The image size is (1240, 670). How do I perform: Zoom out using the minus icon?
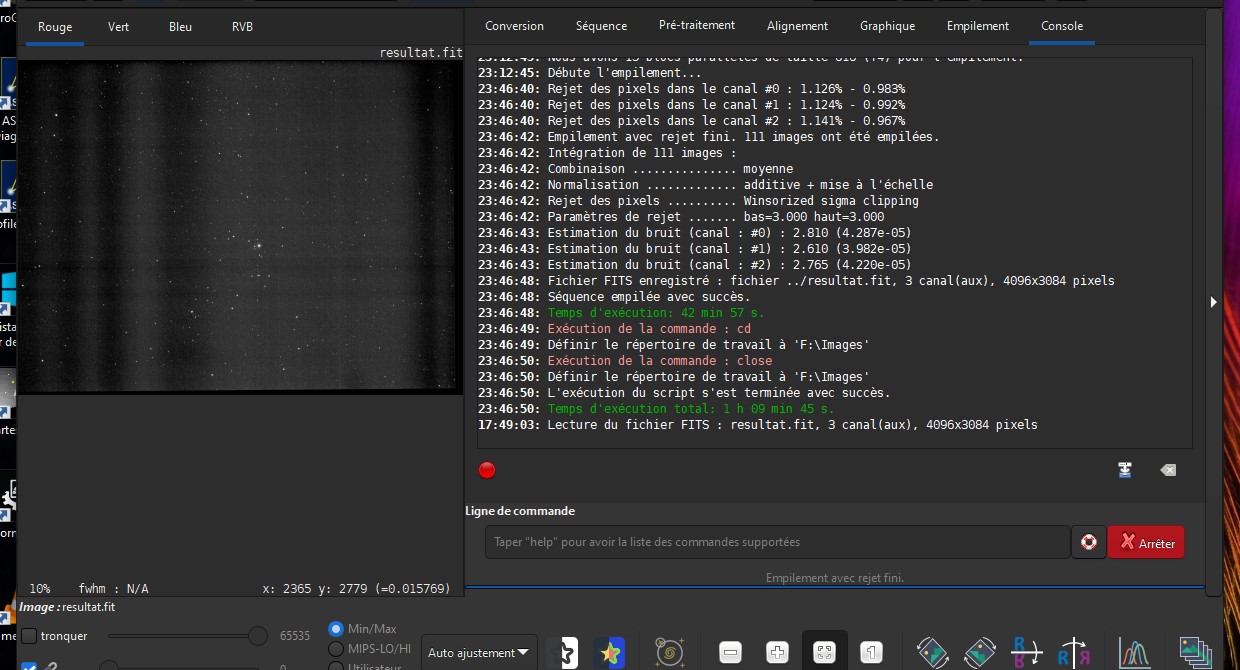tap(730, 653)
